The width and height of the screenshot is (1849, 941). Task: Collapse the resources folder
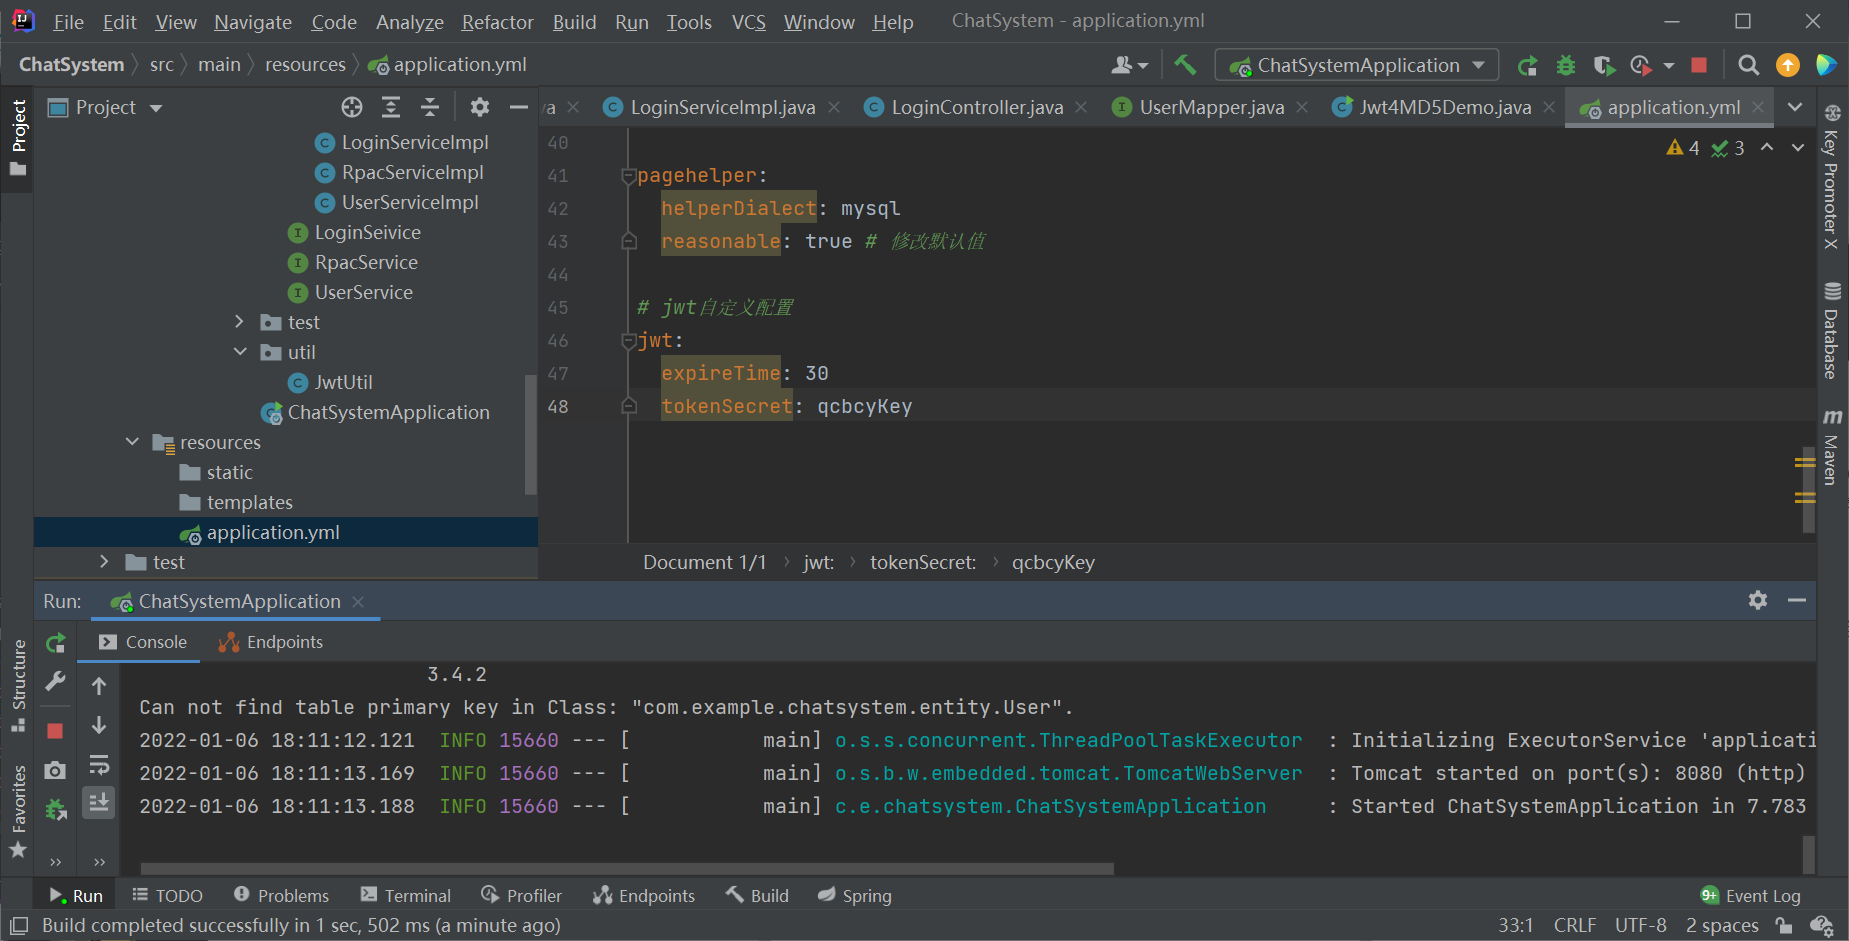(x=132, y=441)
